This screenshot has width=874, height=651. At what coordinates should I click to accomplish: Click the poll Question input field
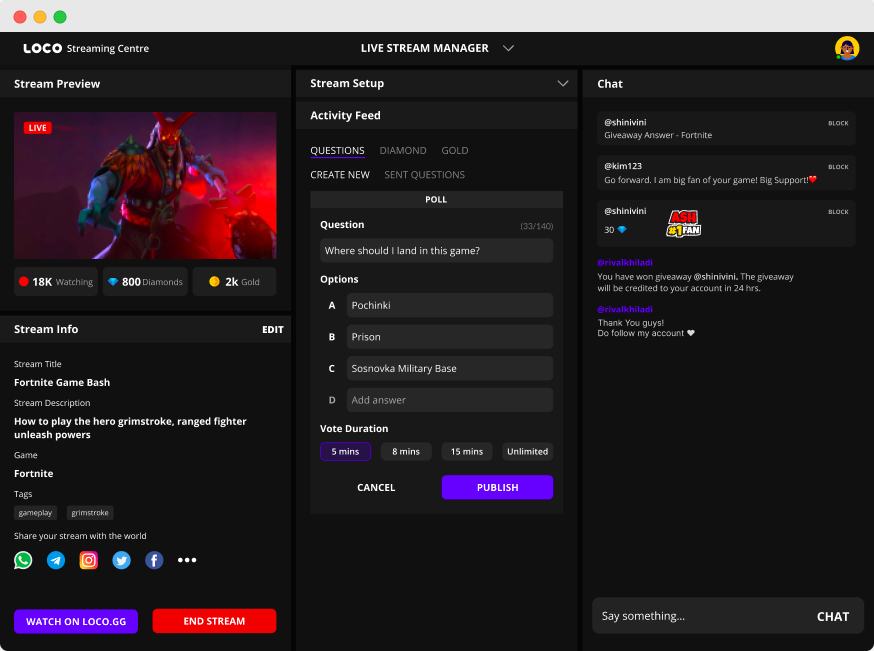436,251
